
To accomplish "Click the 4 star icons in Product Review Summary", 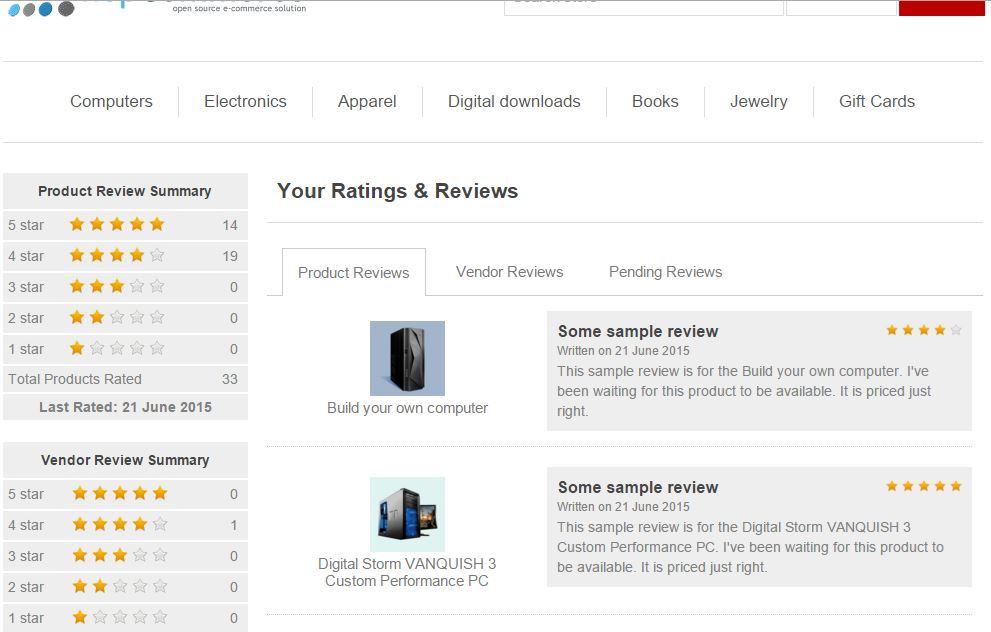I will (x=116, y=256).
